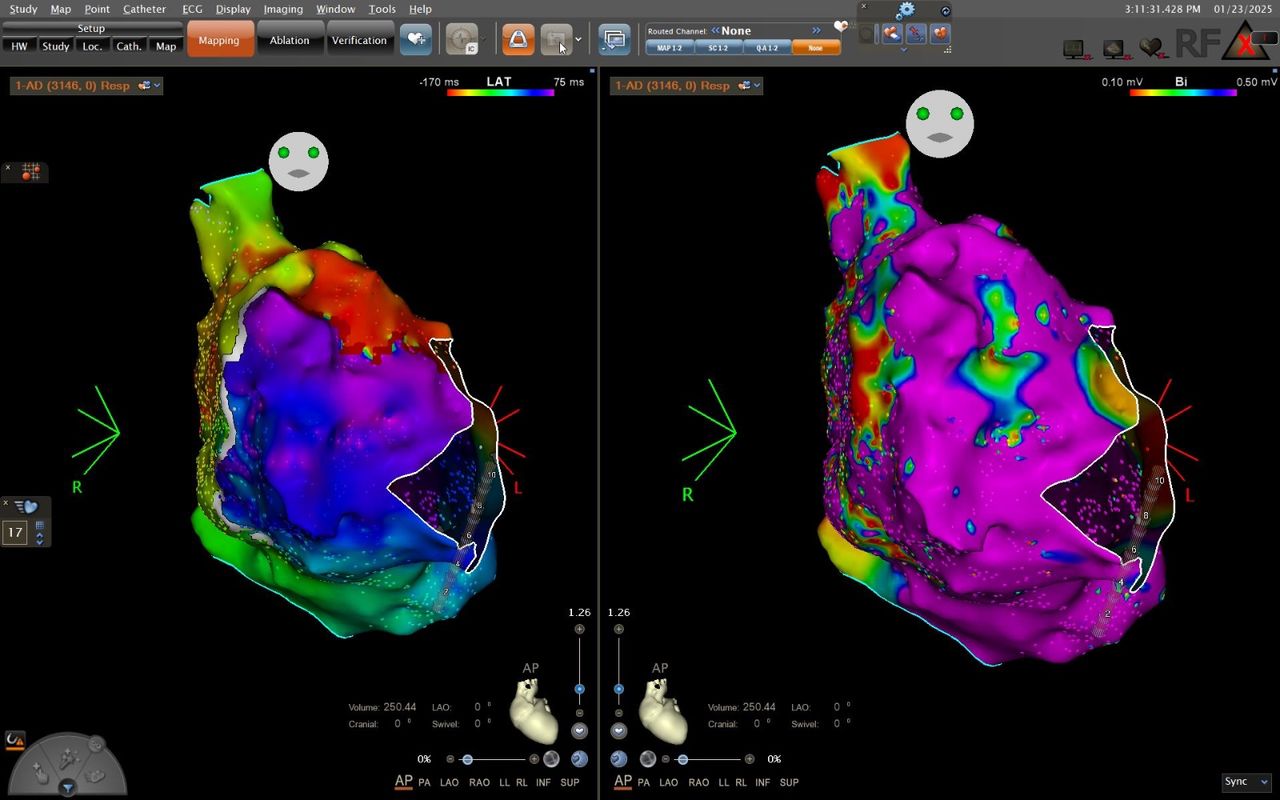Image resolution: width=1280 pixels, height=800 pixels.
Task: Click the center heart button in left view
Action: point(579,730)
